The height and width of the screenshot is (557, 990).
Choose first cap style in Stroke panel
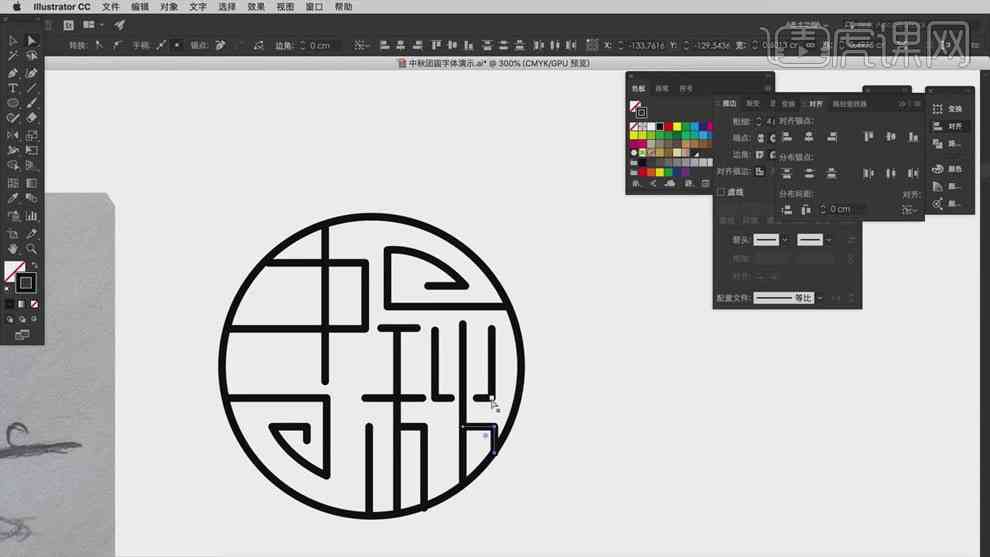761,138
